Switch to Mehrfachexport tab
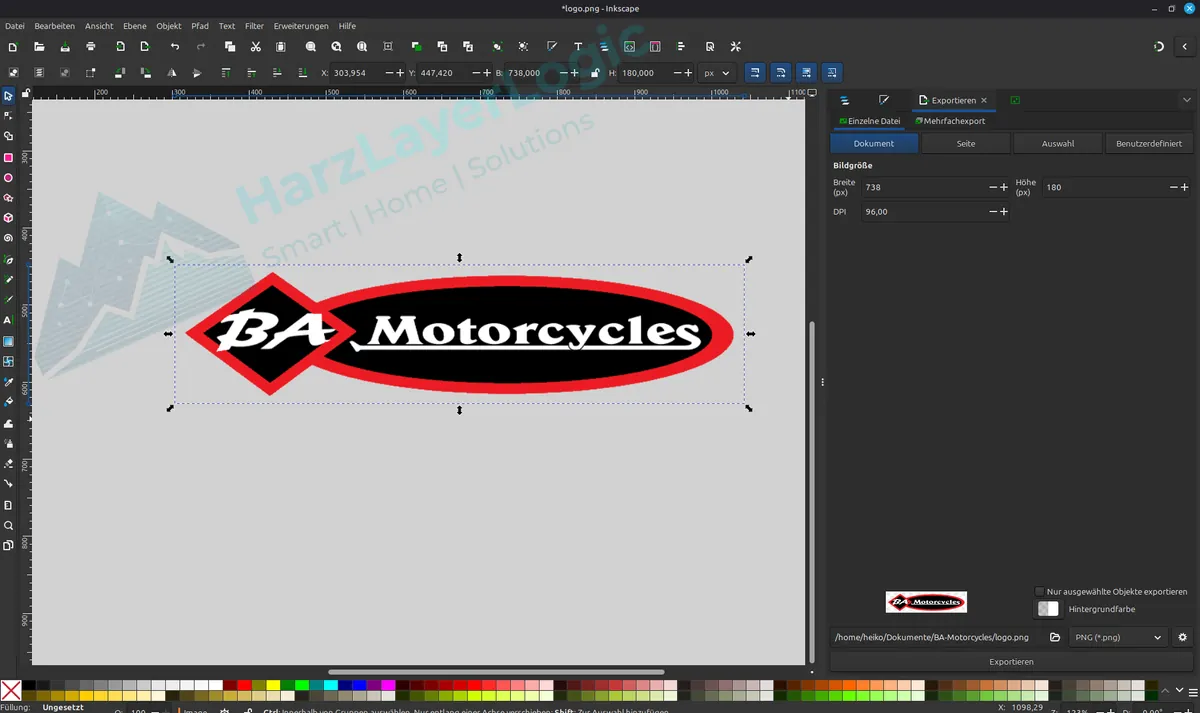The height and width of the screenshot is (713, 1200). point(950,121)
